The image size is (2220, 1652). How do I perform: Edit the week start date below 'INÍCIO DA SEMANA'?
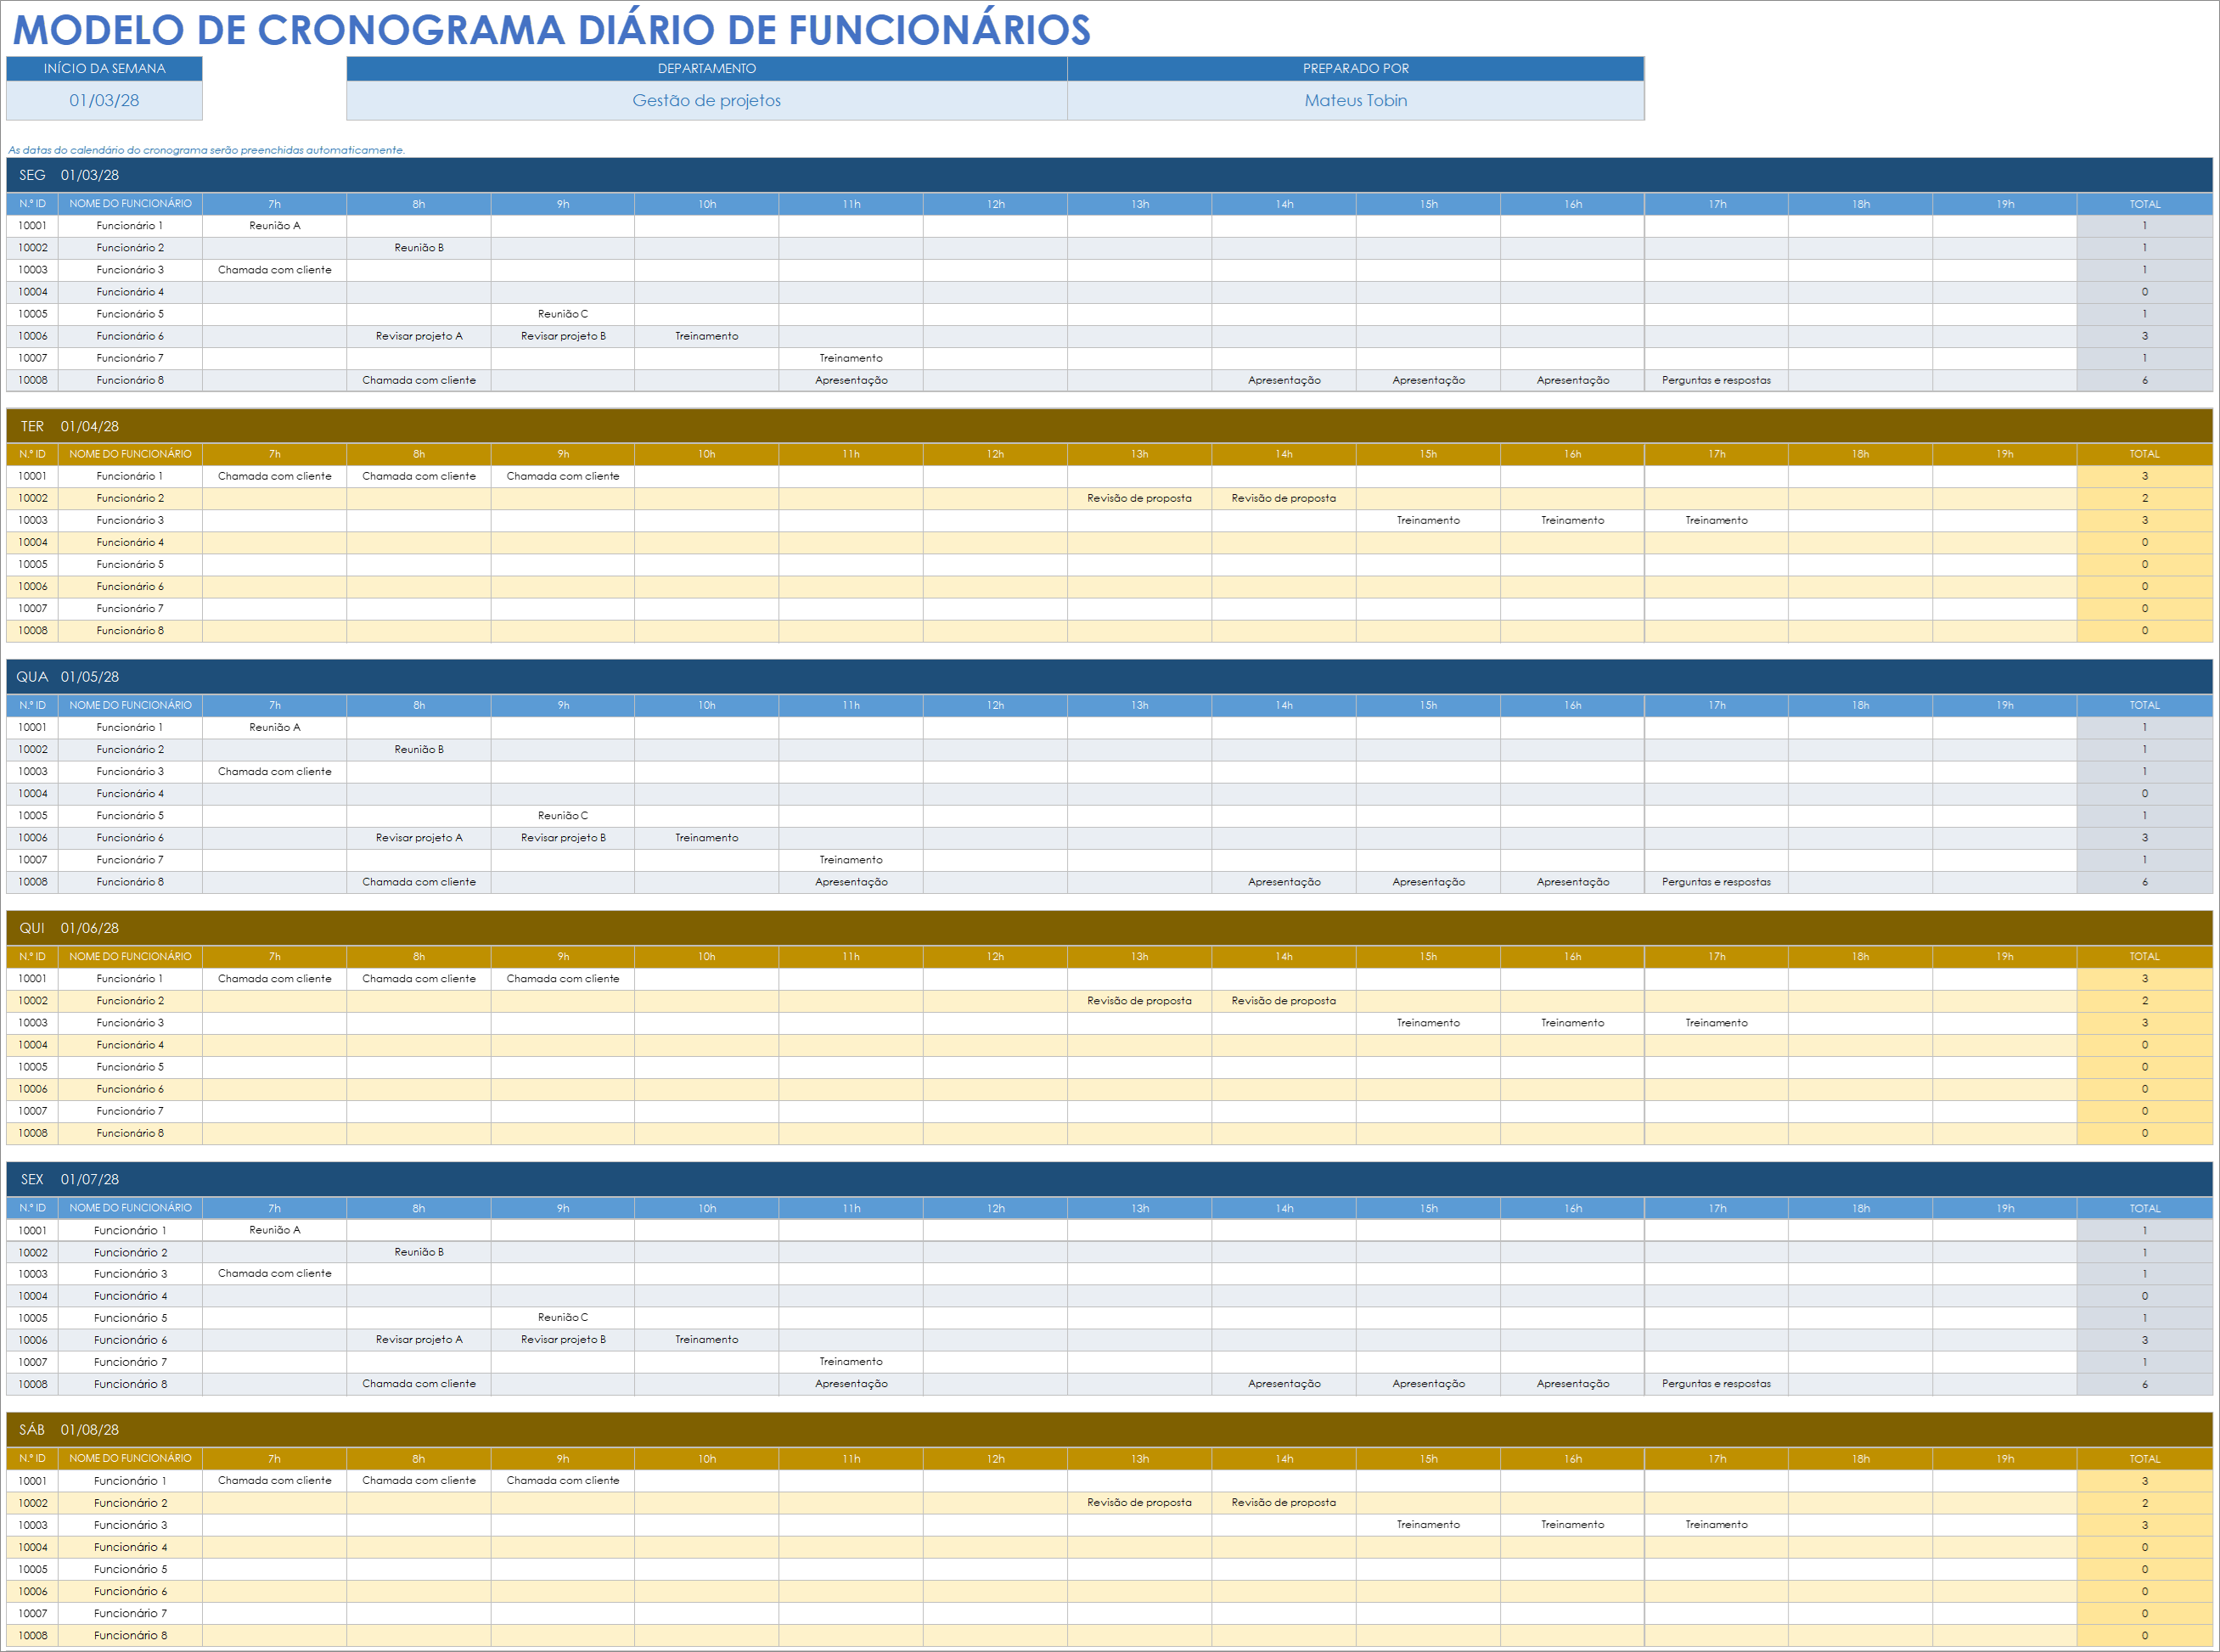[x=104, y=100]
